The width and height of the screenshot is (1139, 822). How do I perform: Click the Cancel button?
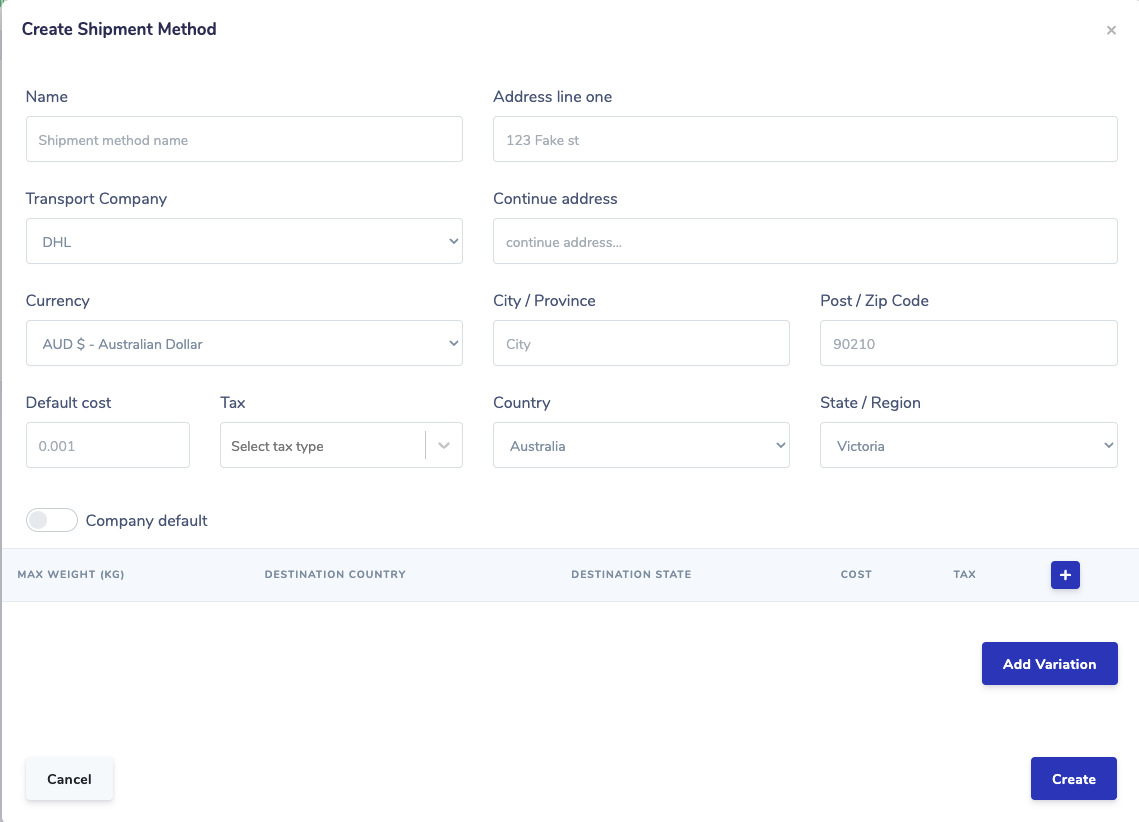pos(69,779)
